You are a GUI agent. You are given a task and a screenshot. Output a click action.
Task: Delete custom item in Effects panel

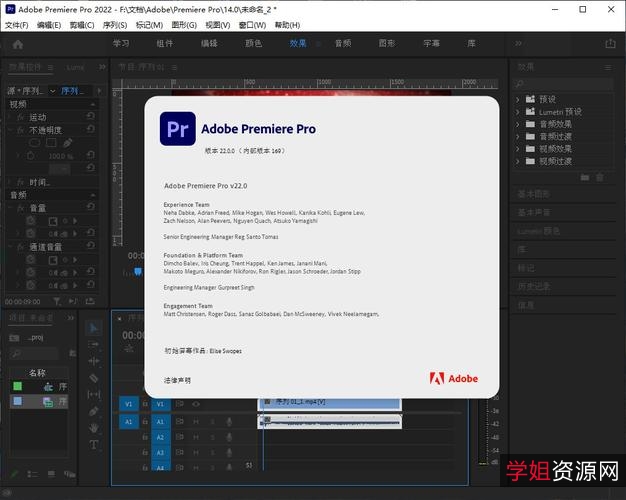(x=600, y=177)
